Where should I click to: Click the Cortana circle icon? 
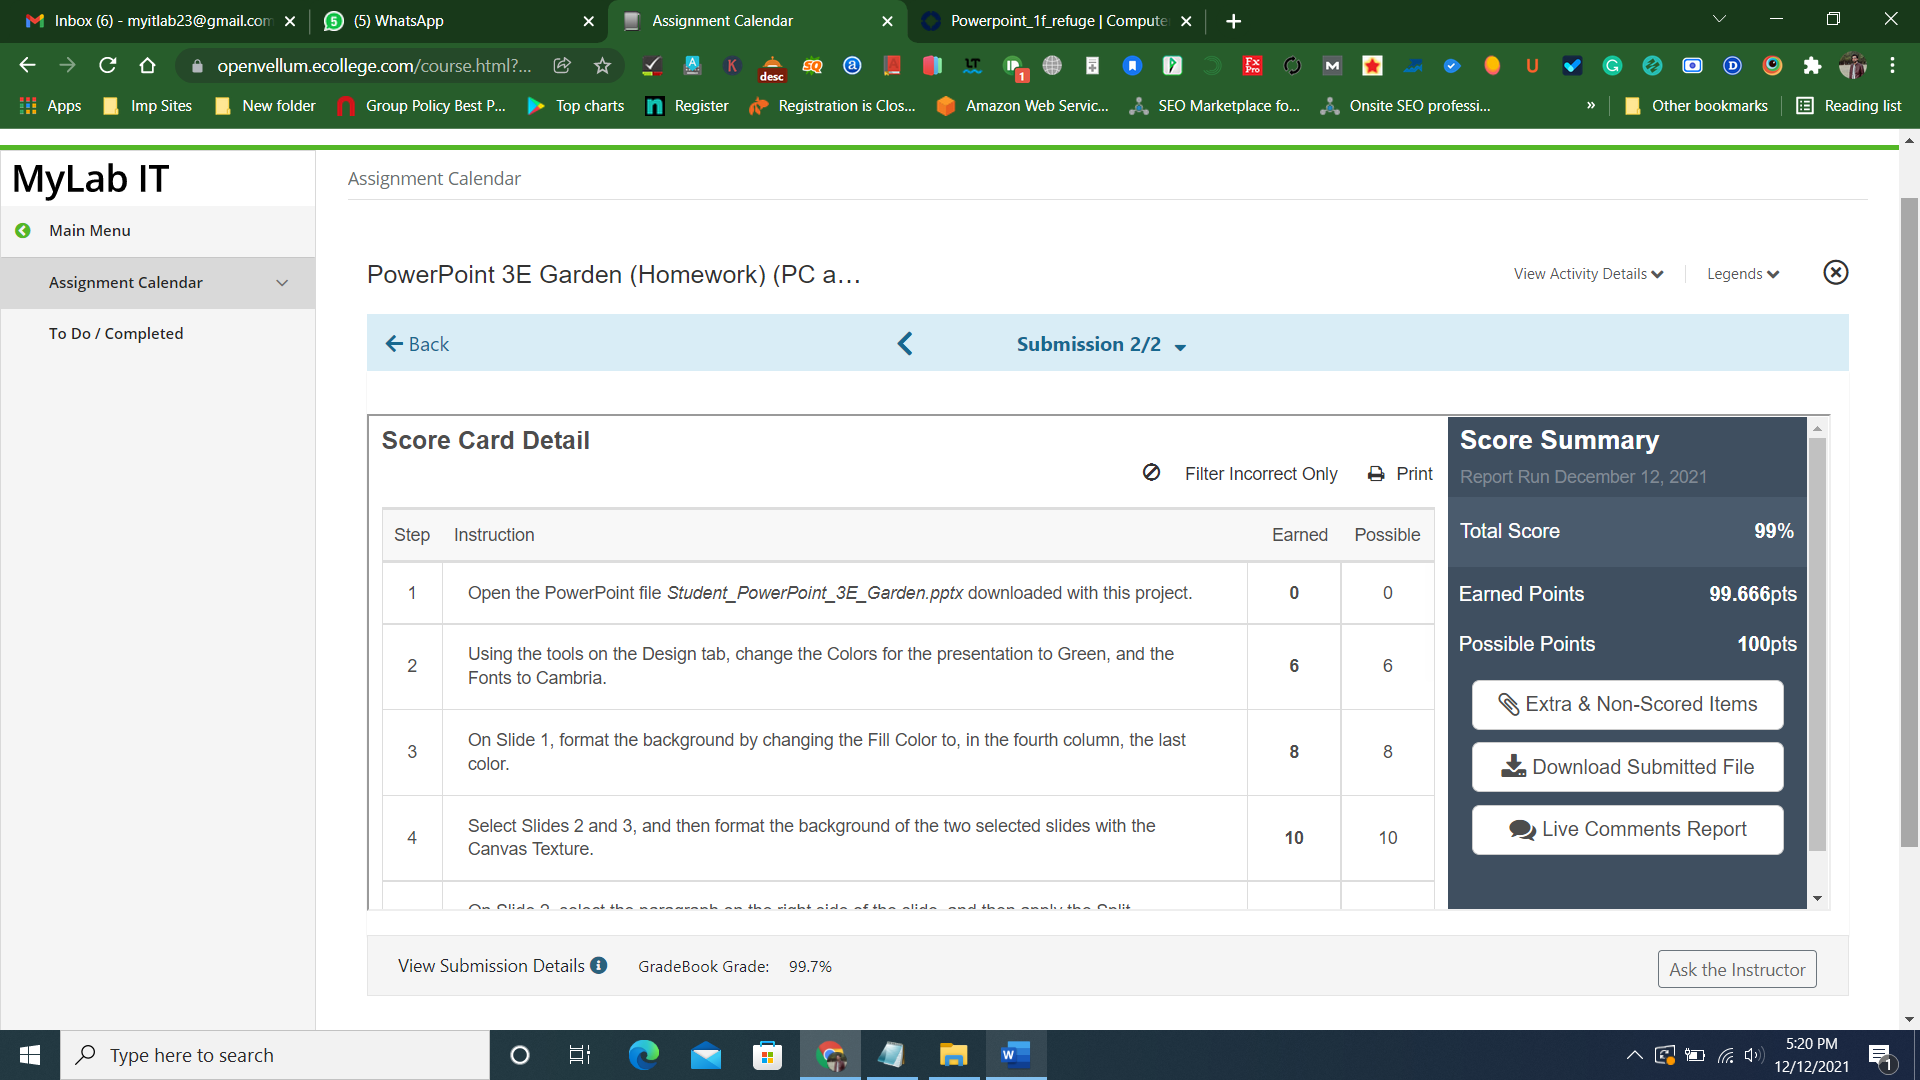(520, 1055)
